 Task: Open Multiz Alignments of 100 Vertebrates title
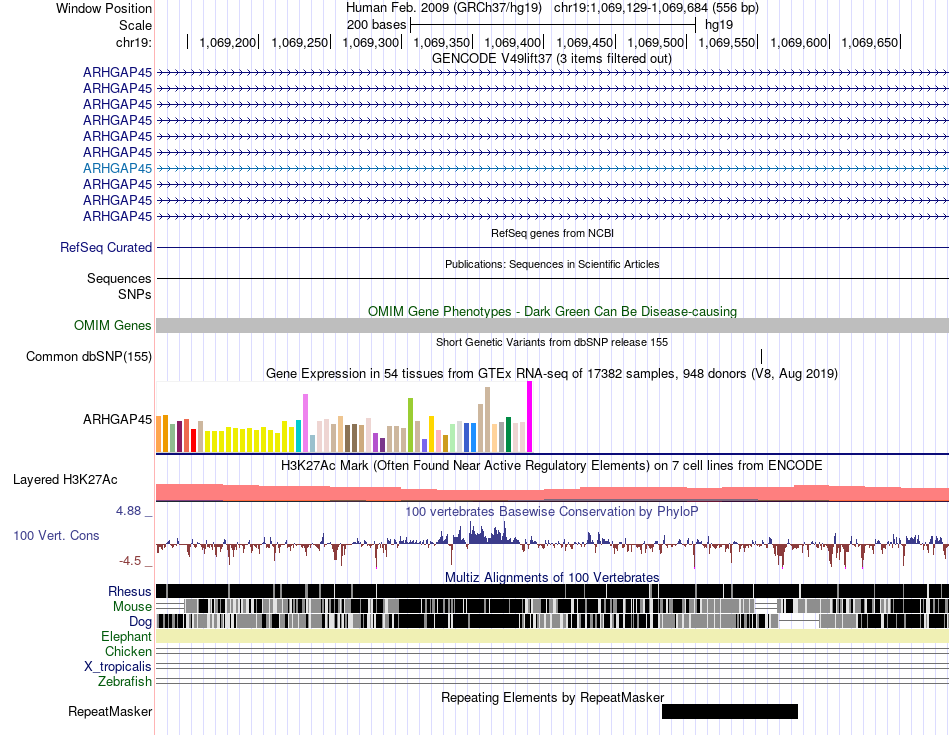552,577
